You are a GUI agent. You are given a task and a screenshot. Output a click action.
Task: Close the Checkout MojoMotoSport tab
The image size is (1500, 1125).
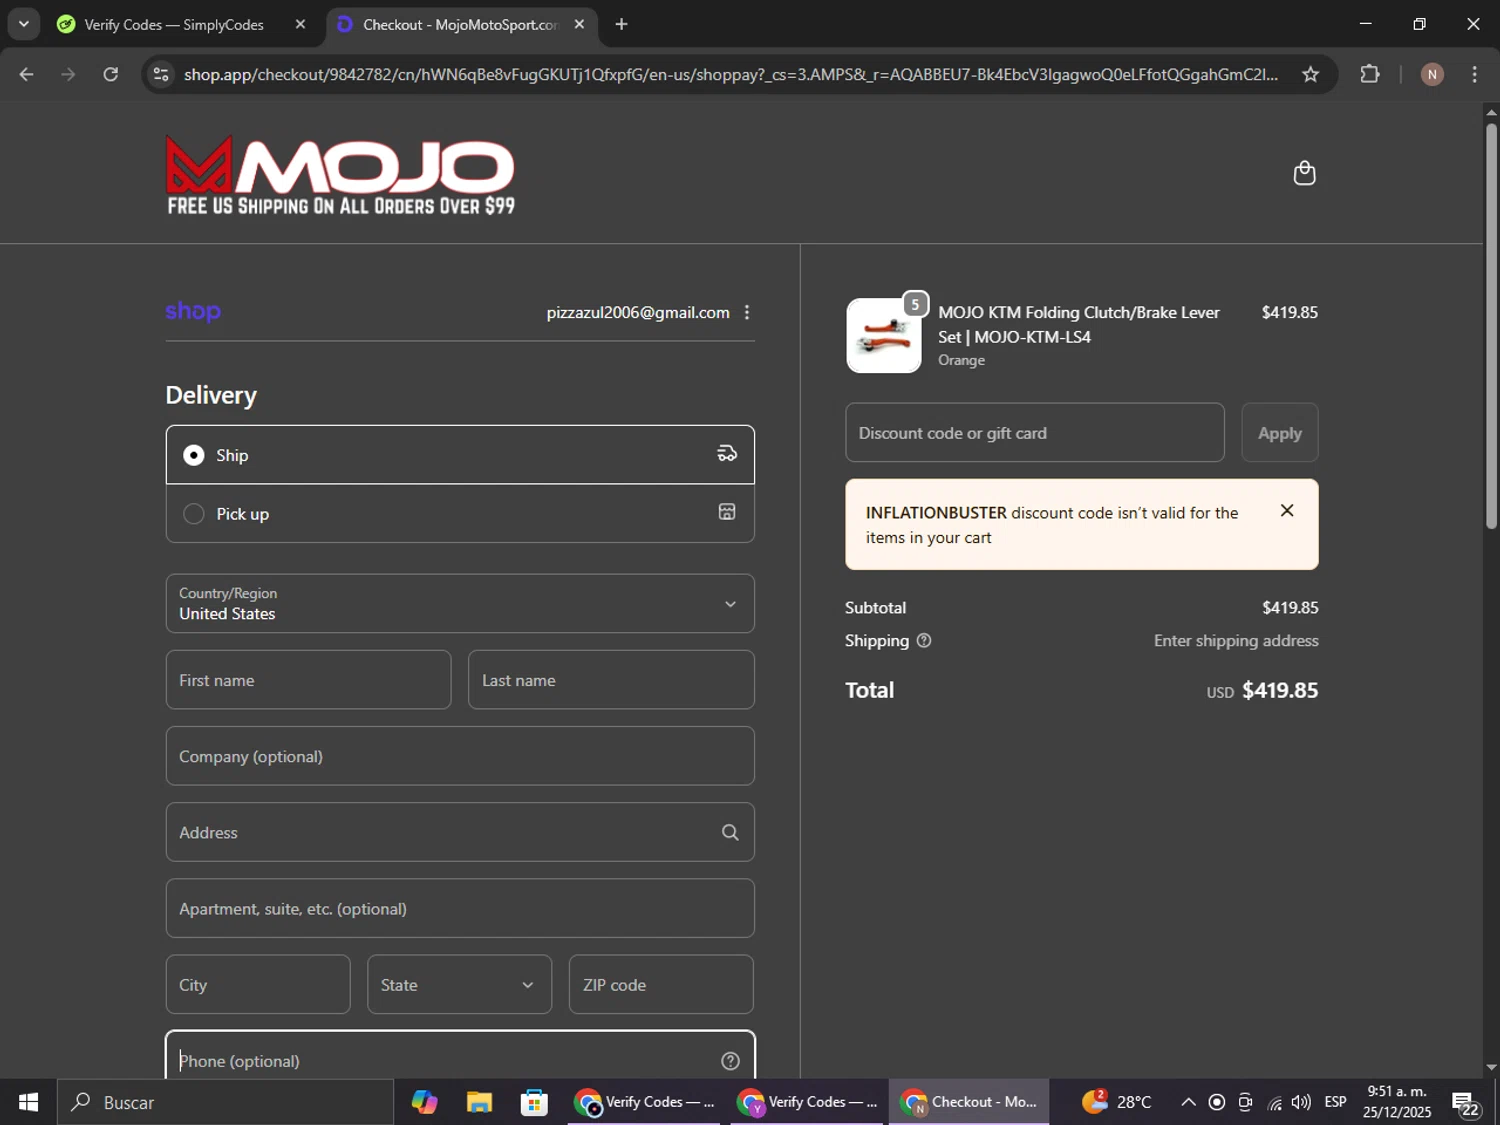tap(579, 24)
